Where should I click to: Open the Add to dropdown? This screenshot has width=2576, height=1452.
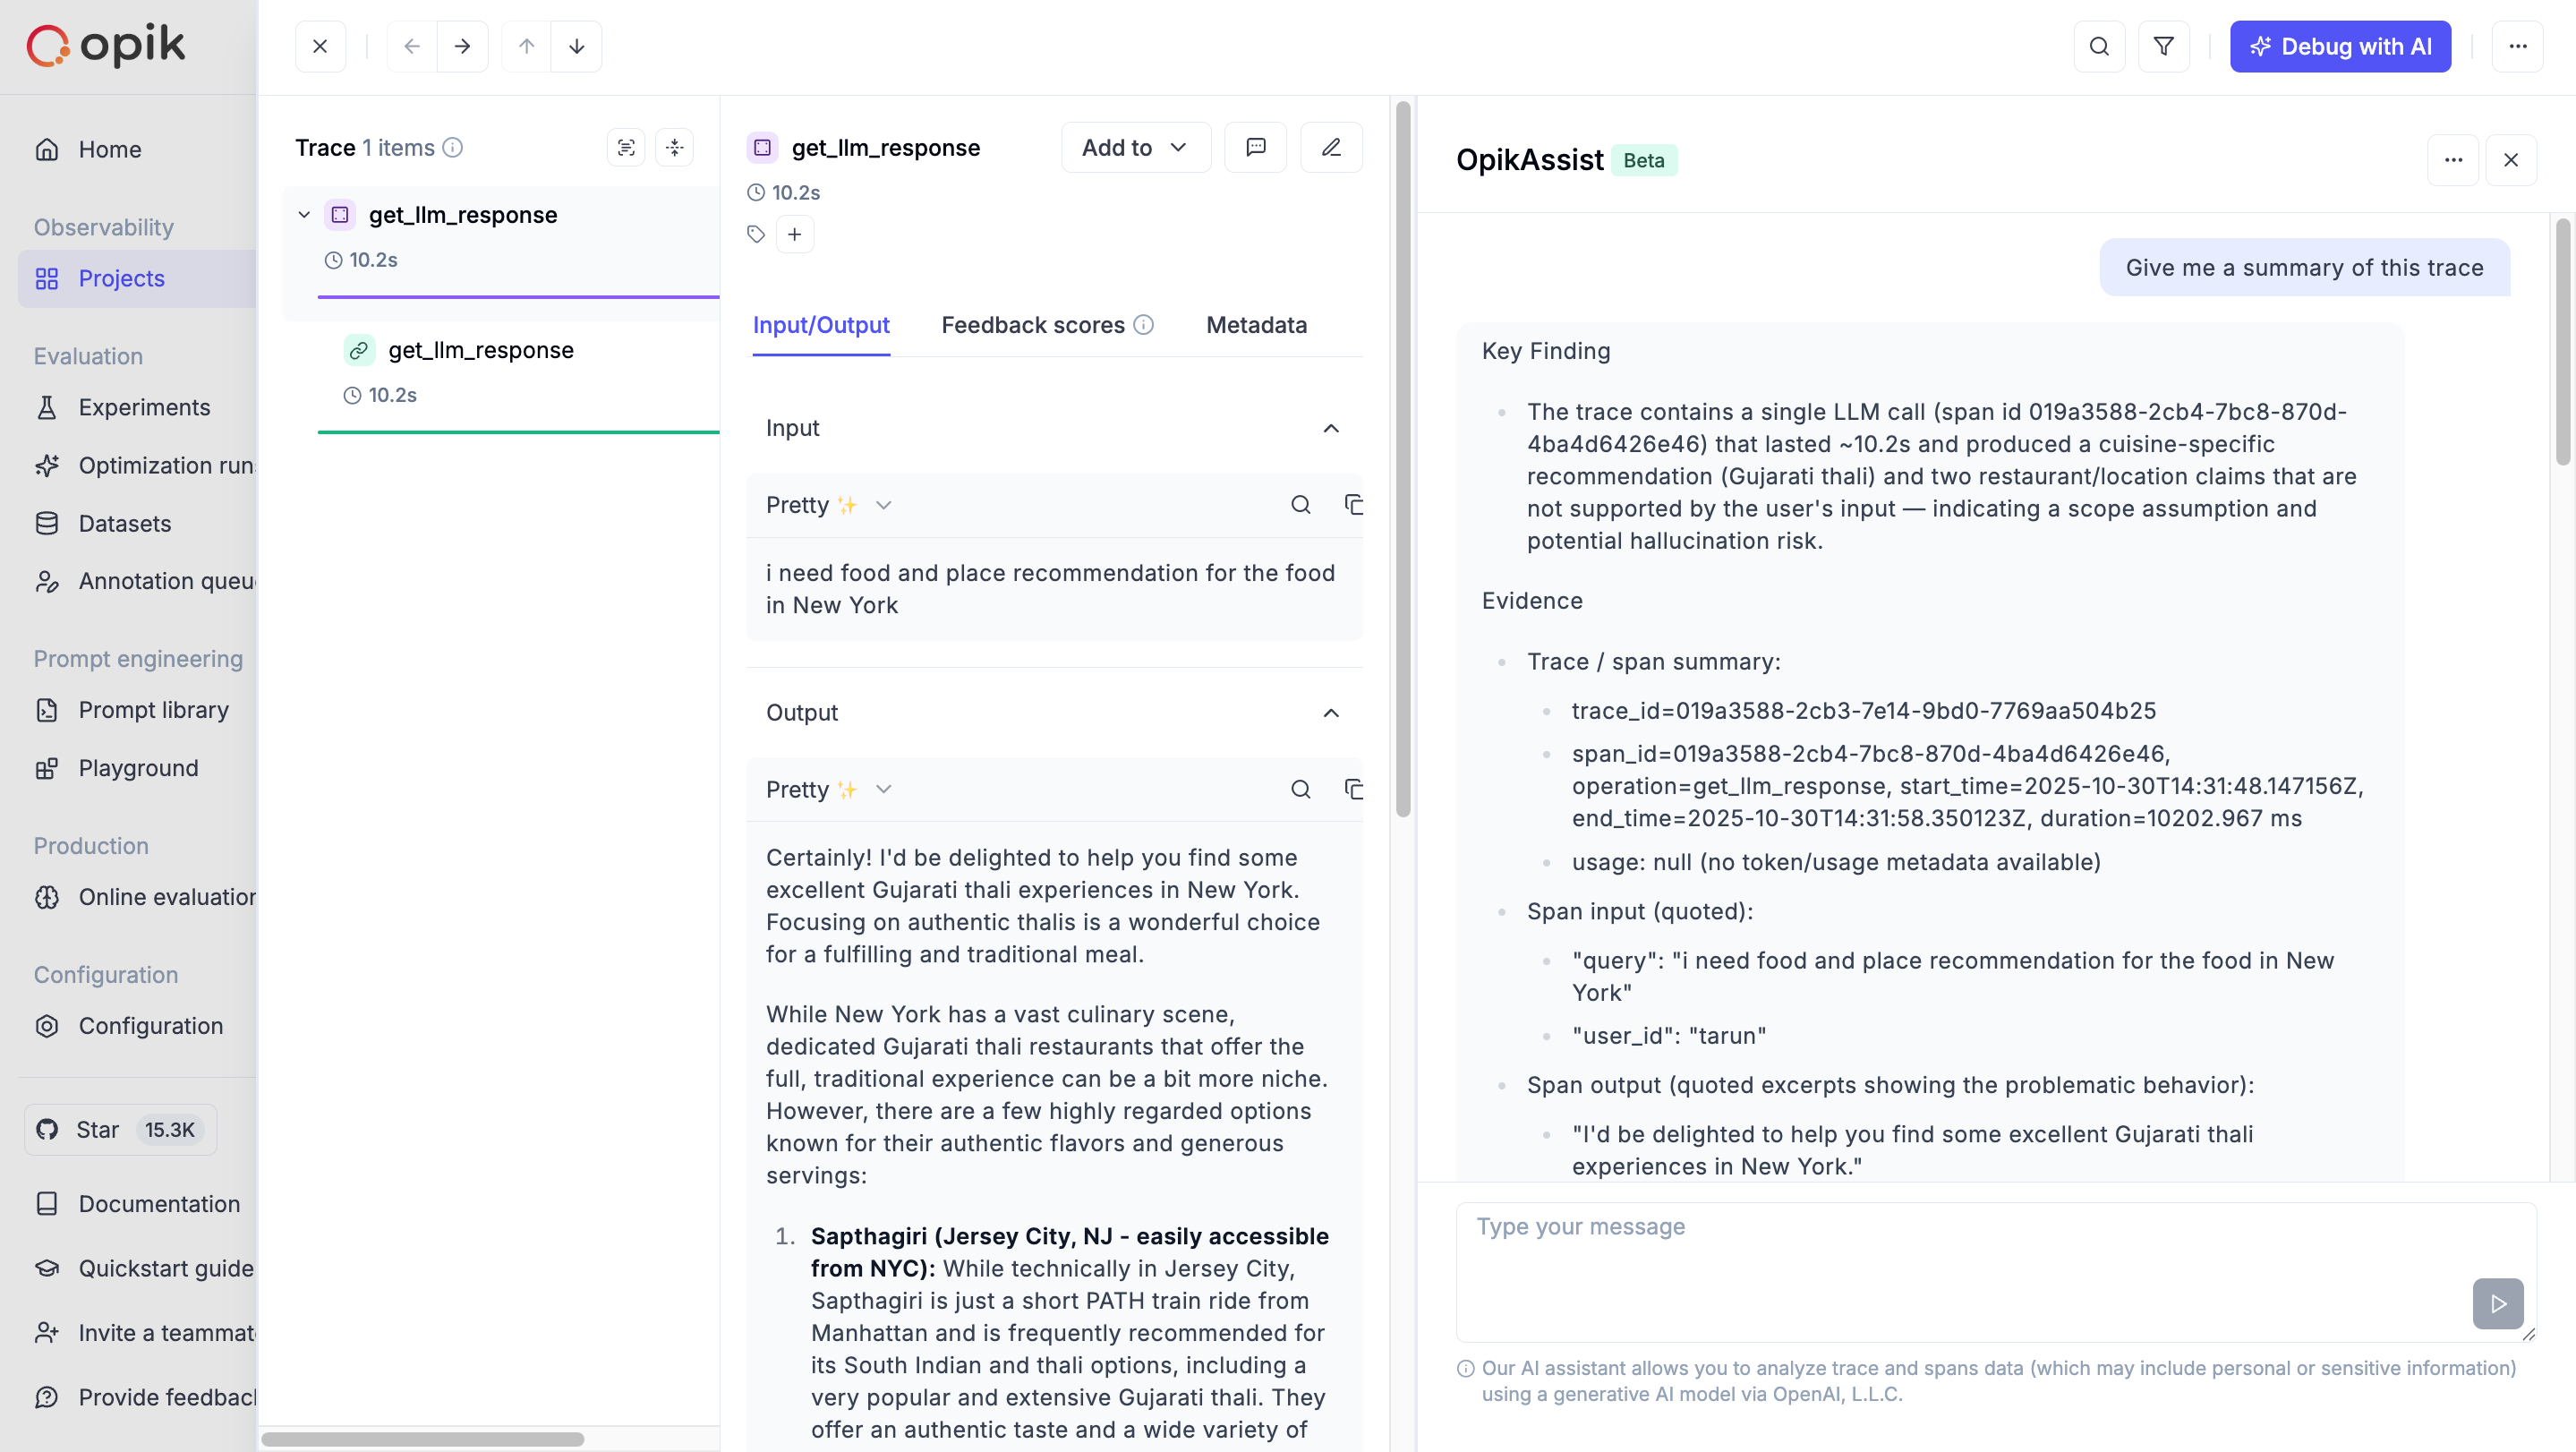coord(1135,148)
